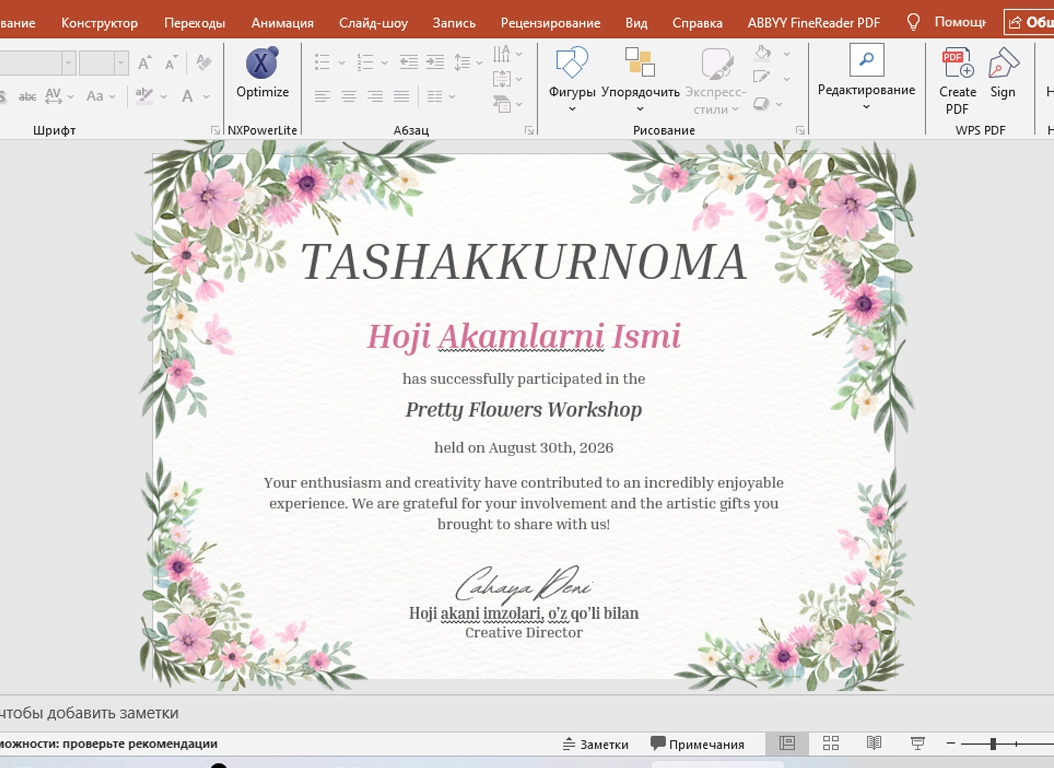Open the Редактирование editing menu
This screenshot has width=1054, height=768.
point(866,78)
